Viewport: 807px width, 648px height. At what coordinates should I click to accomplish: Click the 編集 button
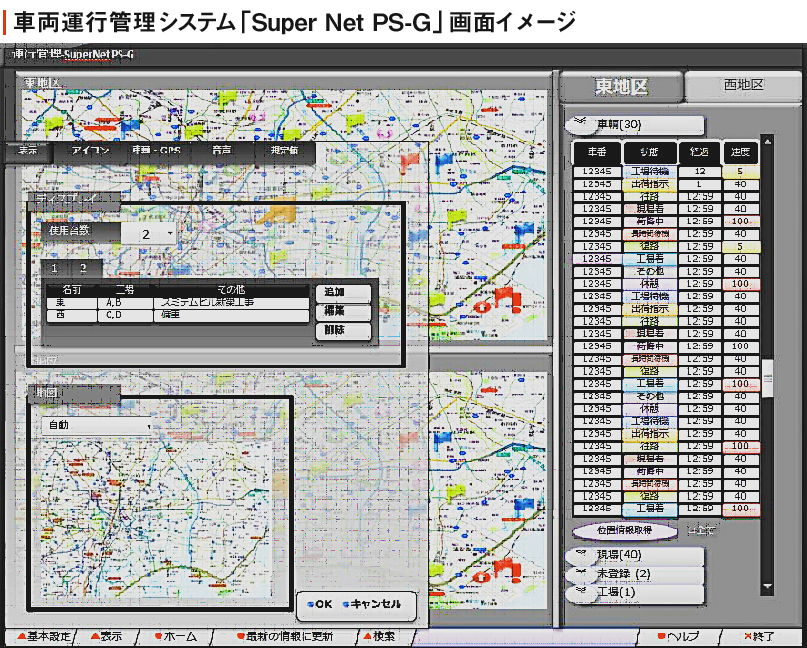pos(343,311)
